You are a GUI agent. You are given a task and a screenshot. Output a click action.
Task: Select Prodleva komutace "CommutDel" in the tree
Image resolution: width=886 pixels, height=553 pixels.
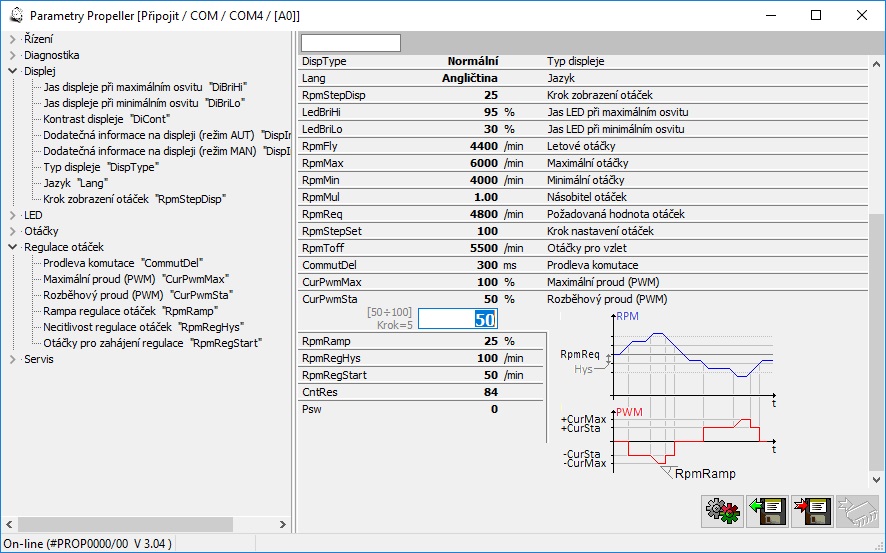click(x=123, y=263)
